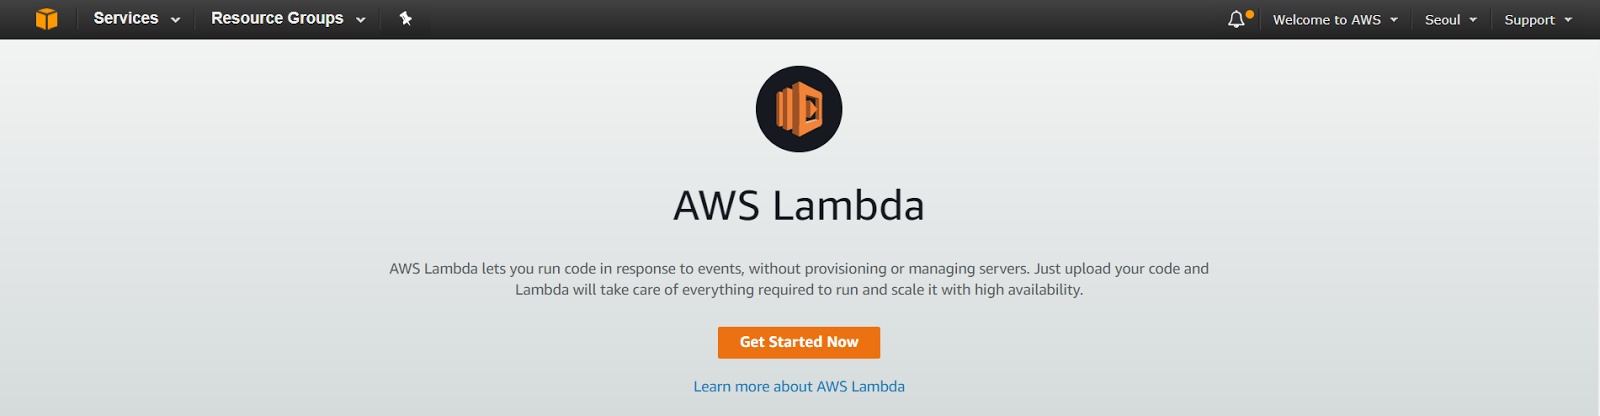Click the AWS cube logo icon
Screen dimensions: 1600x416
46,19
